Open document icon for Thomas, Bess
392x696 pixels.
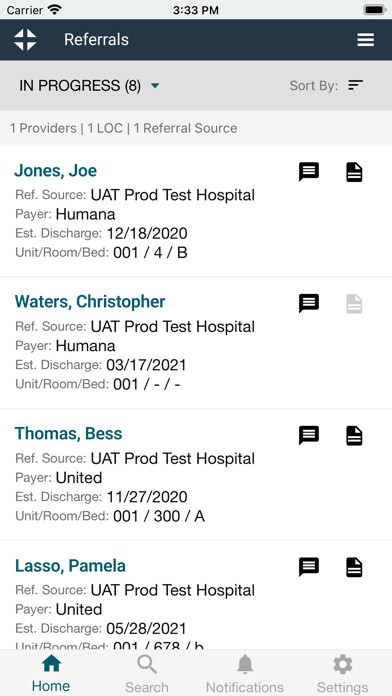point(354,436)
